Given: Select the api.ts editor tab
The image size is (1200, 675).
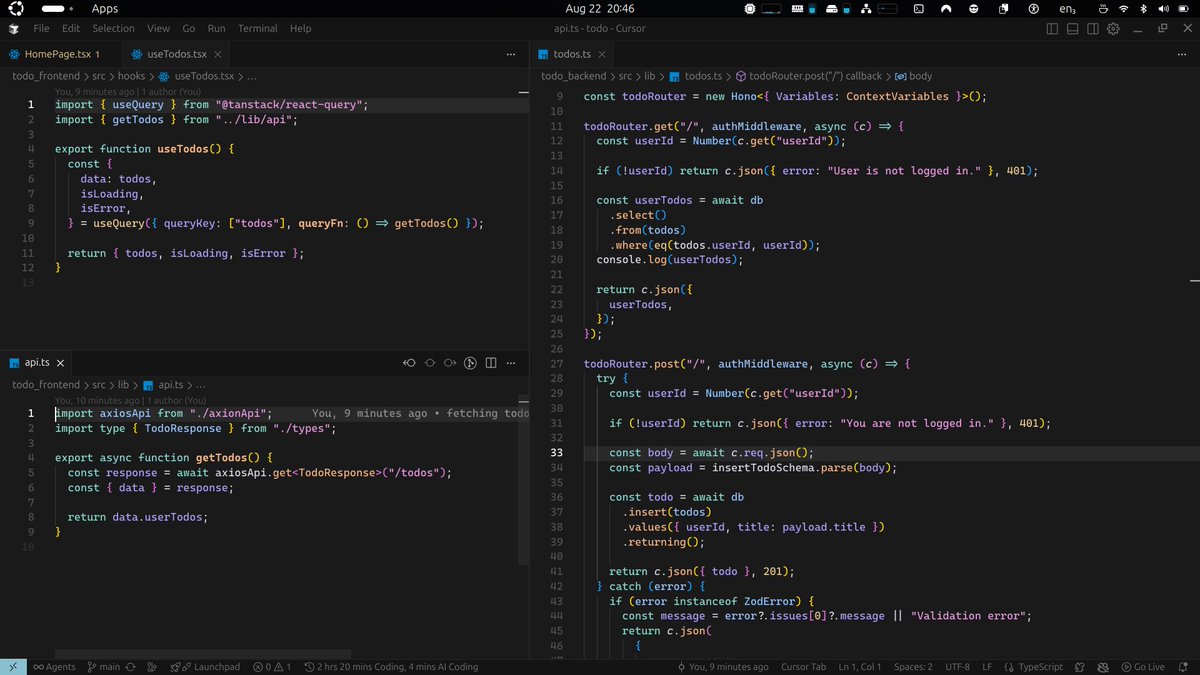Looking at the screenshot, I should click(37, 363).
